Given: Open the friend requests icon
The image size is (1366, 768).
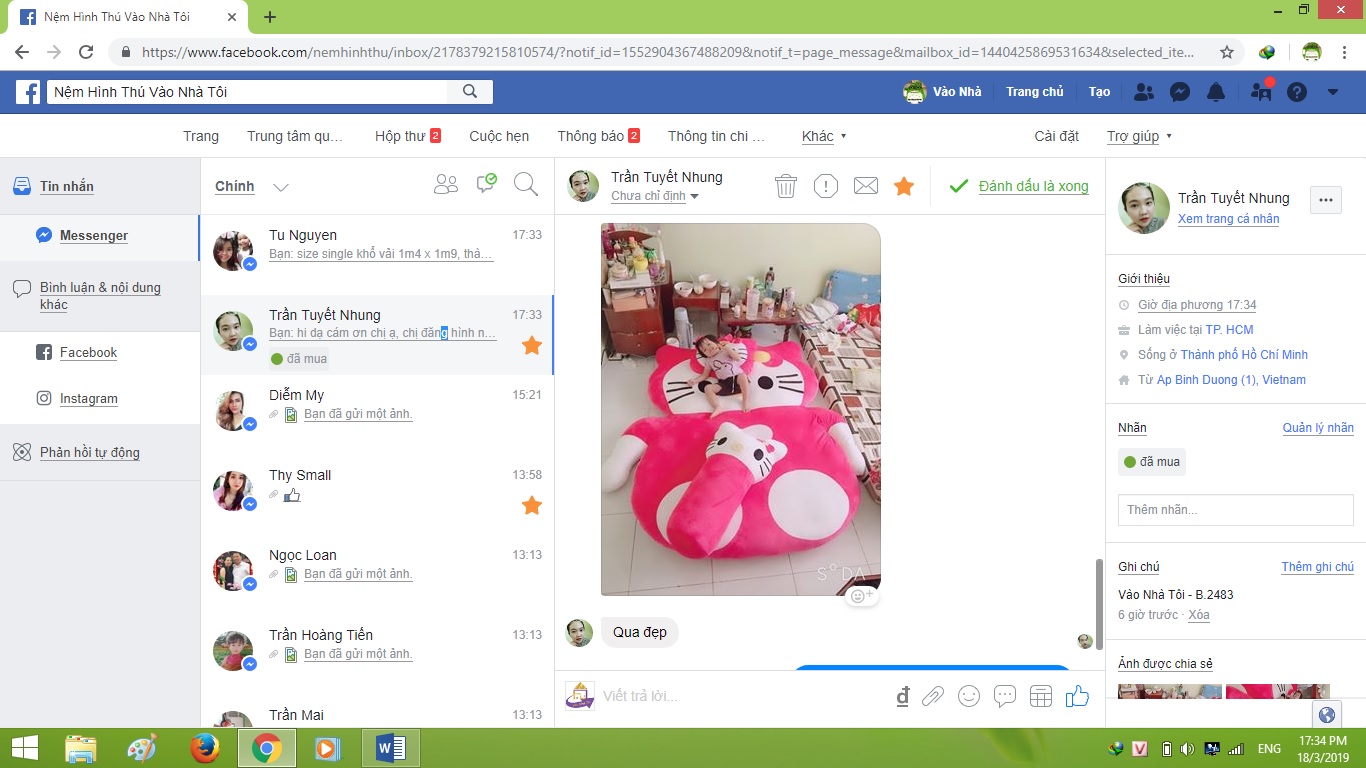Looking at the screenshot, I should [x=1144, y=92].
